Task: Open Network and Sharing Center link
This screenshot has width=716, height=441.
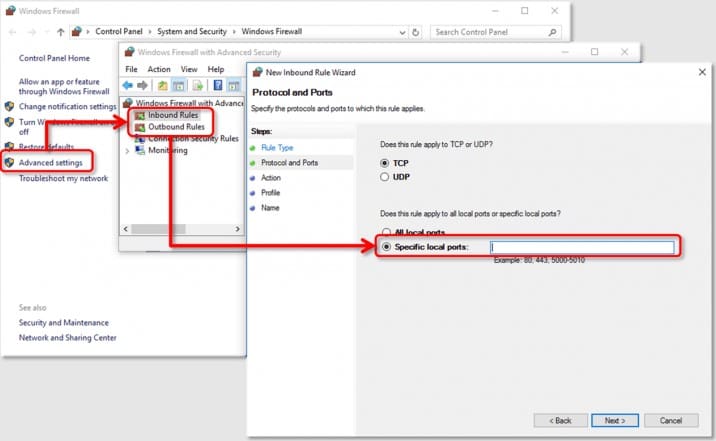Action: click(68, 338)
